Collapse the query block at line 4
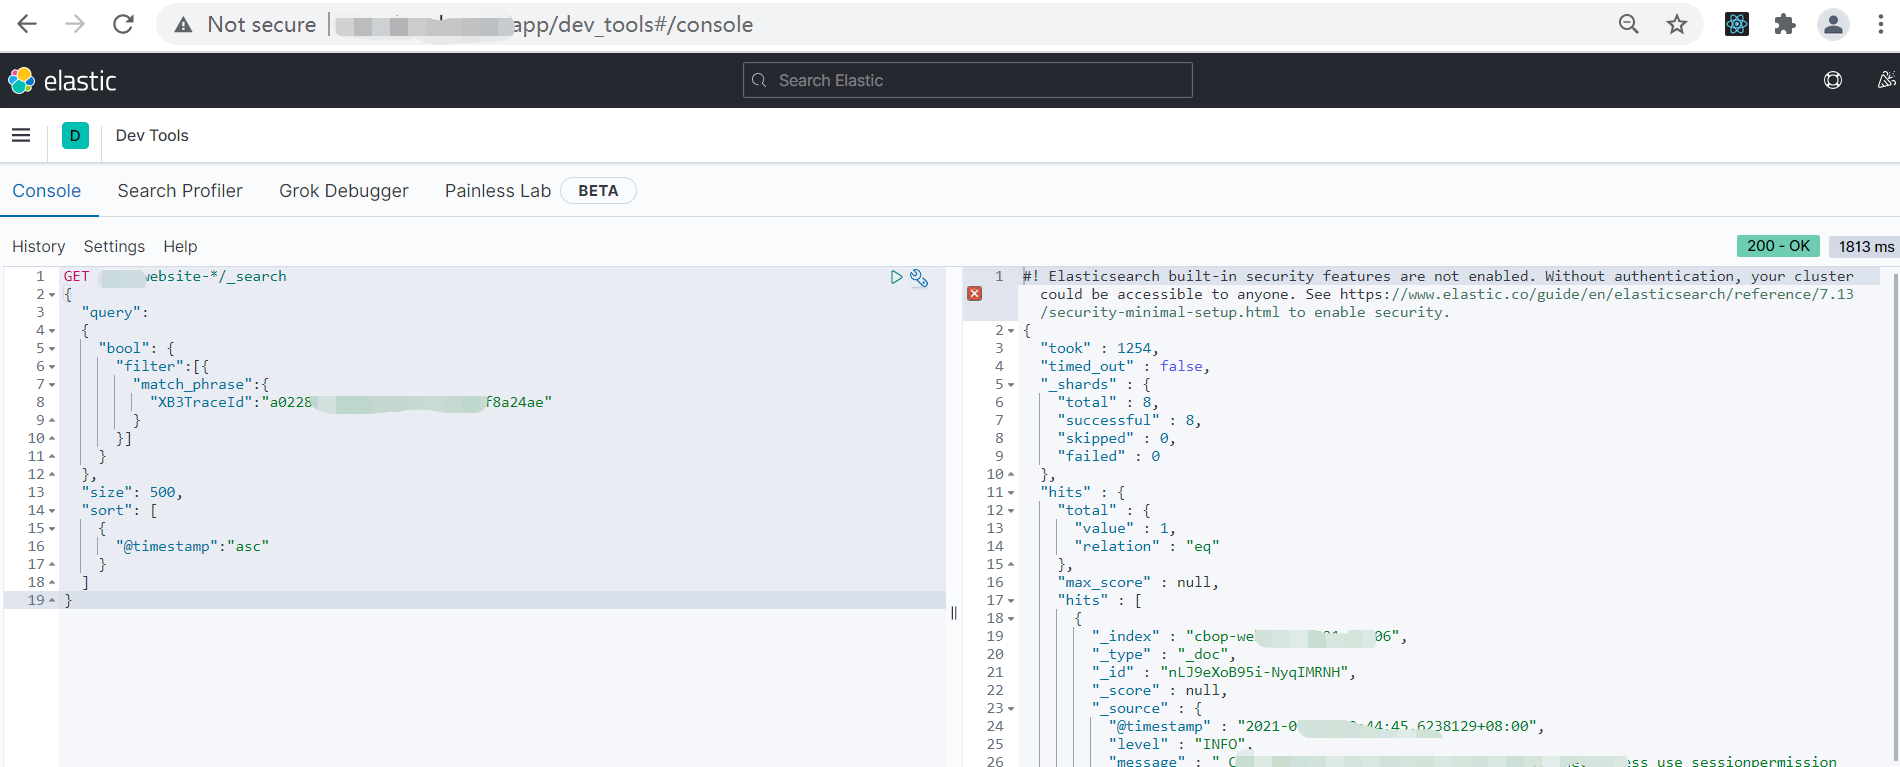The image size is (1900, 767). click(x=52, y=331)
